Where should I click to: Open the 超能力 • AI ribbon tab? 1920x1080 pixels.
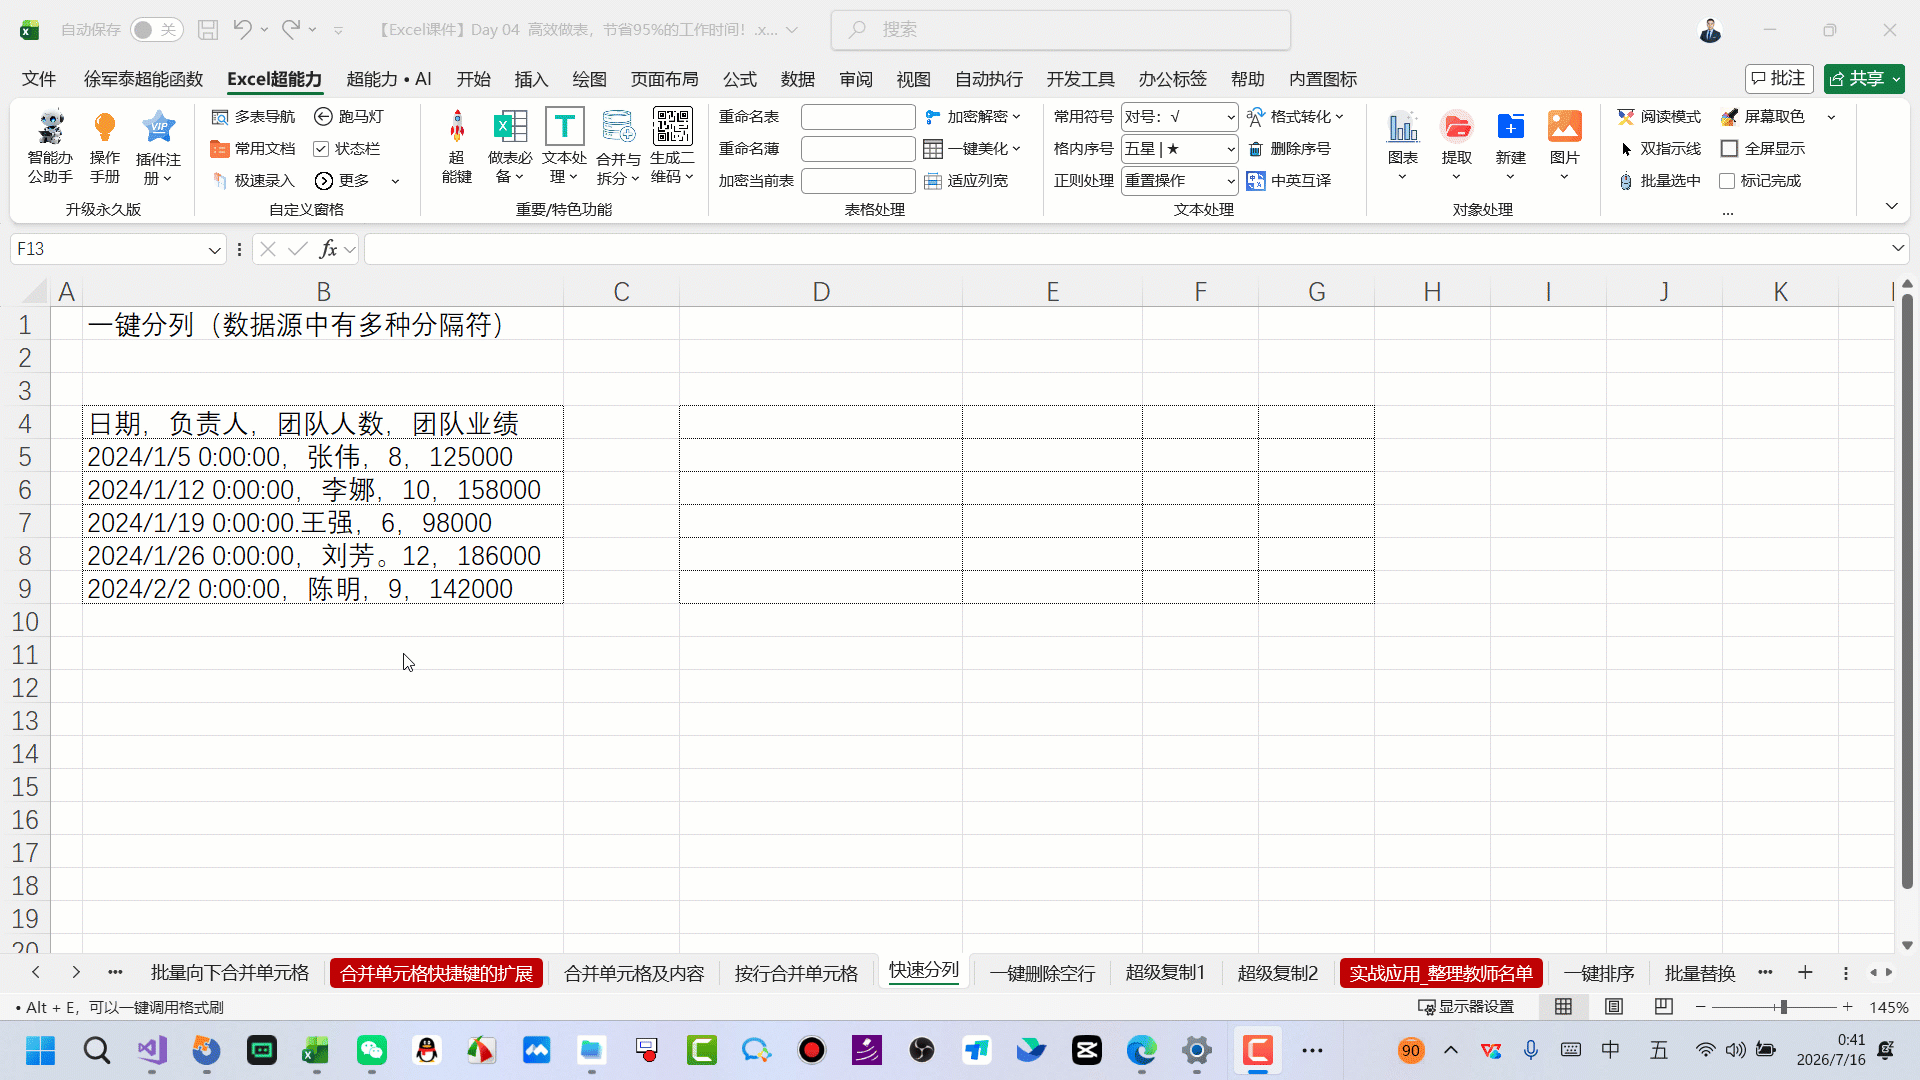pyautogui.click(x=389, y=79)
